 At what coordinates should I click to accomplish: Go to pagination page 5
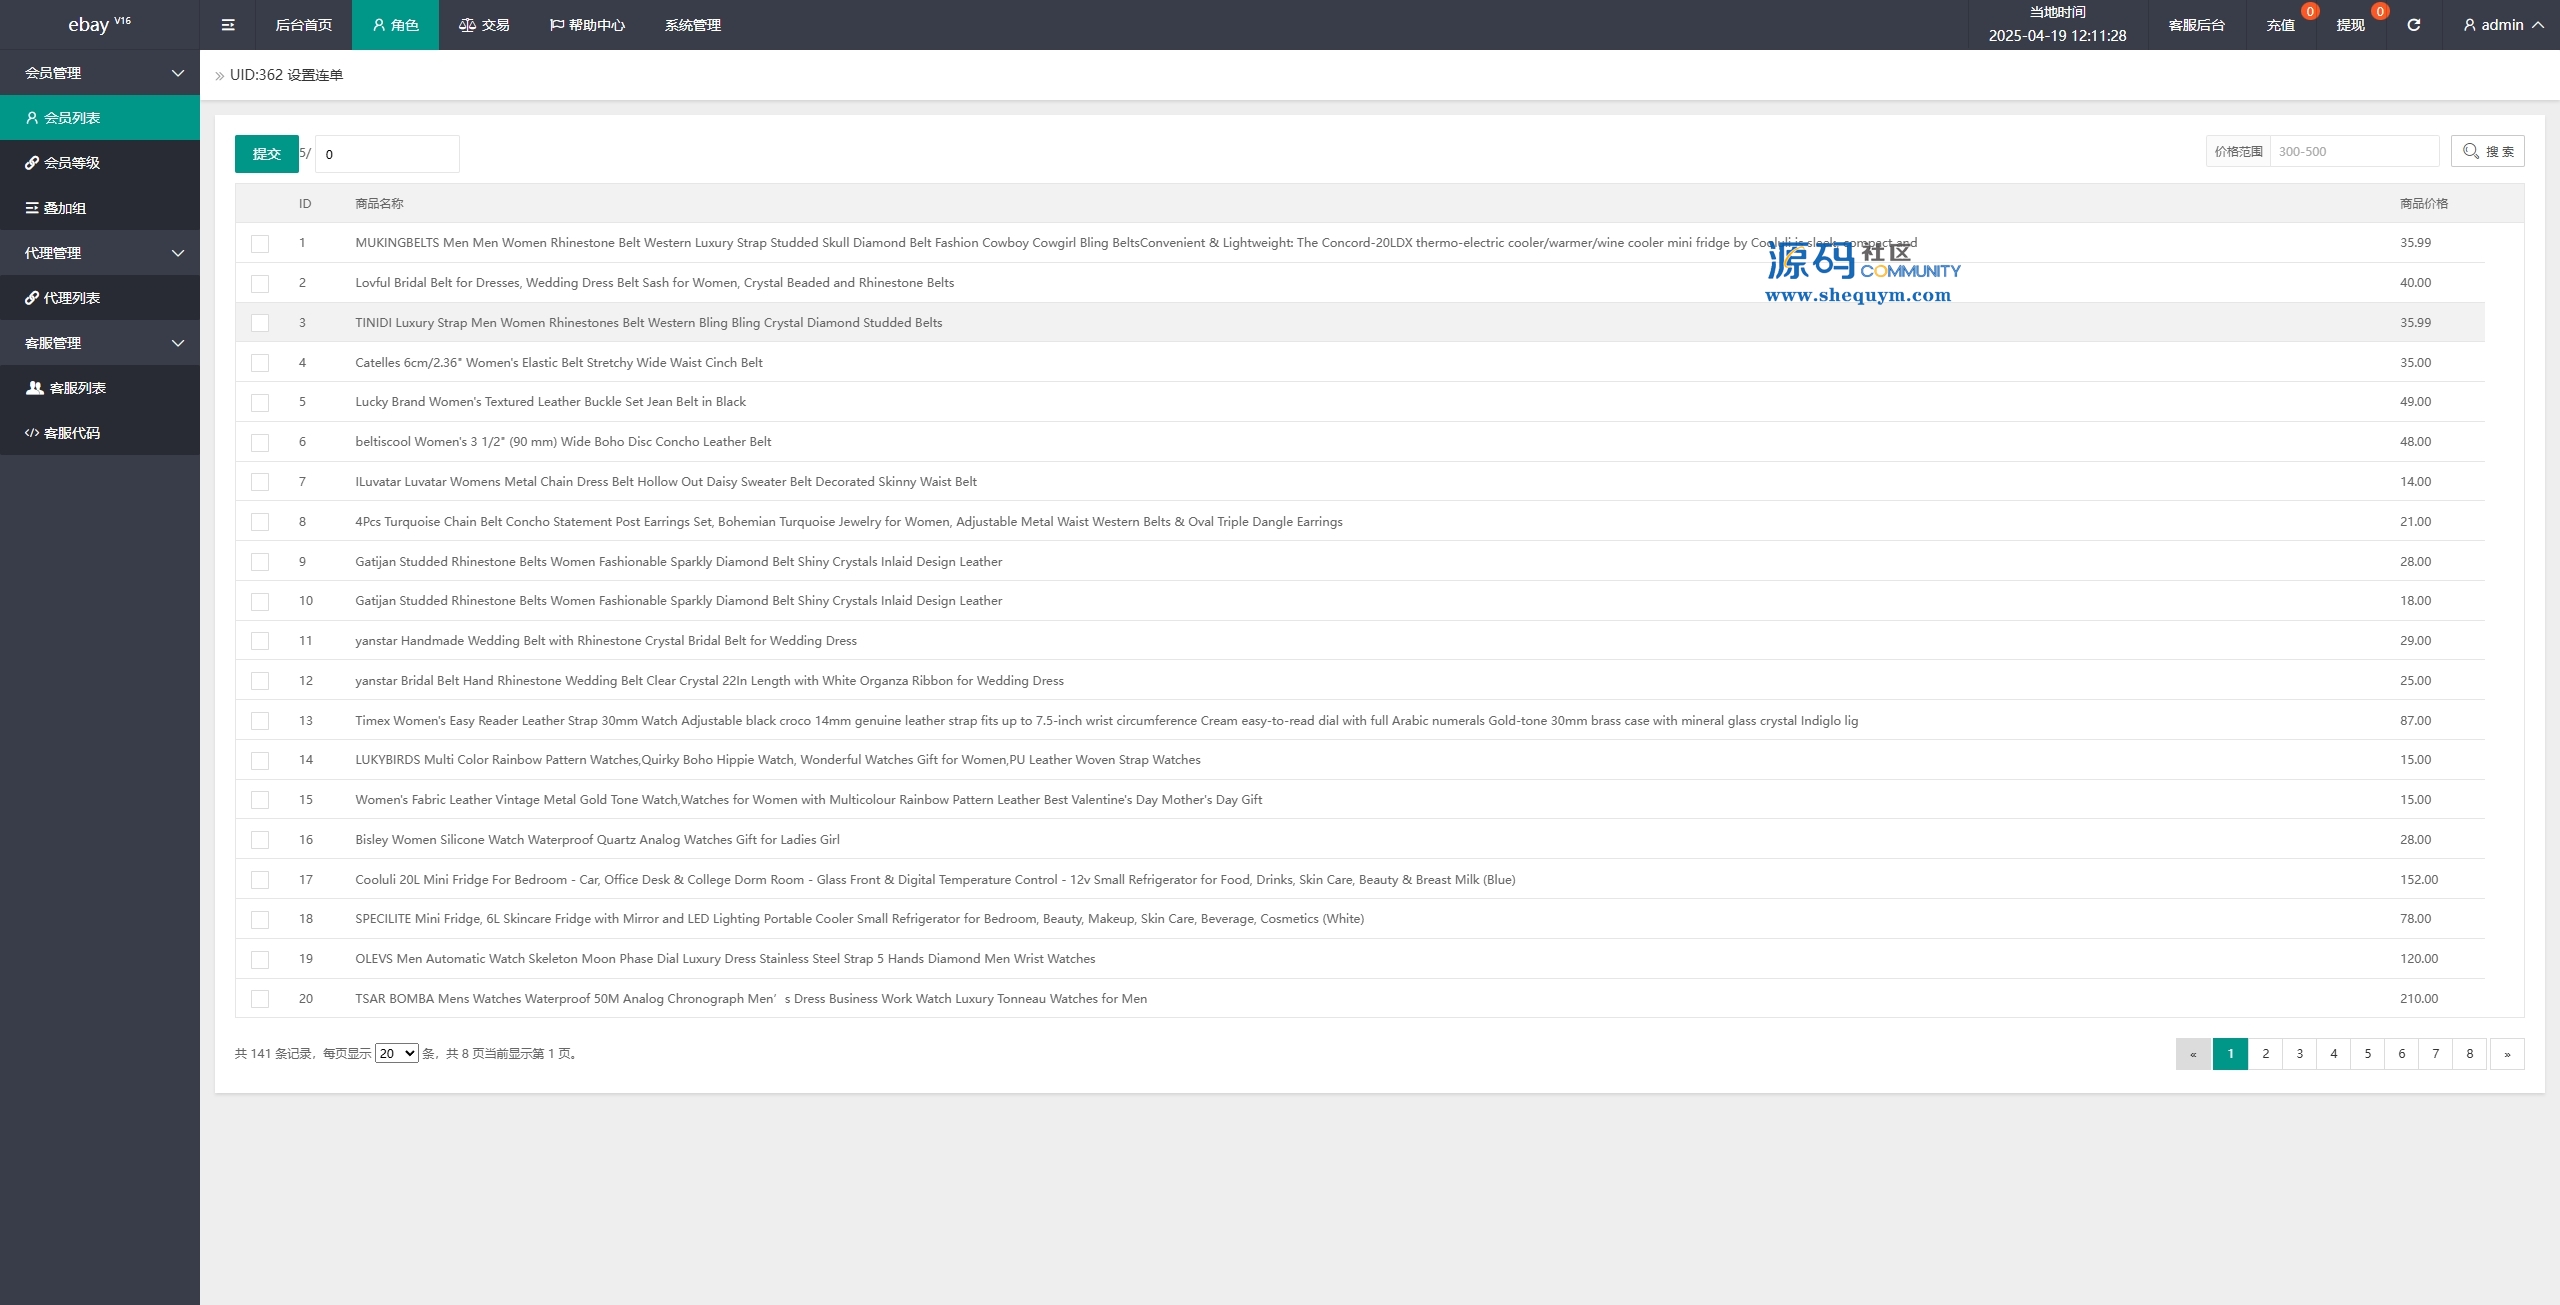[2367, 1053]
